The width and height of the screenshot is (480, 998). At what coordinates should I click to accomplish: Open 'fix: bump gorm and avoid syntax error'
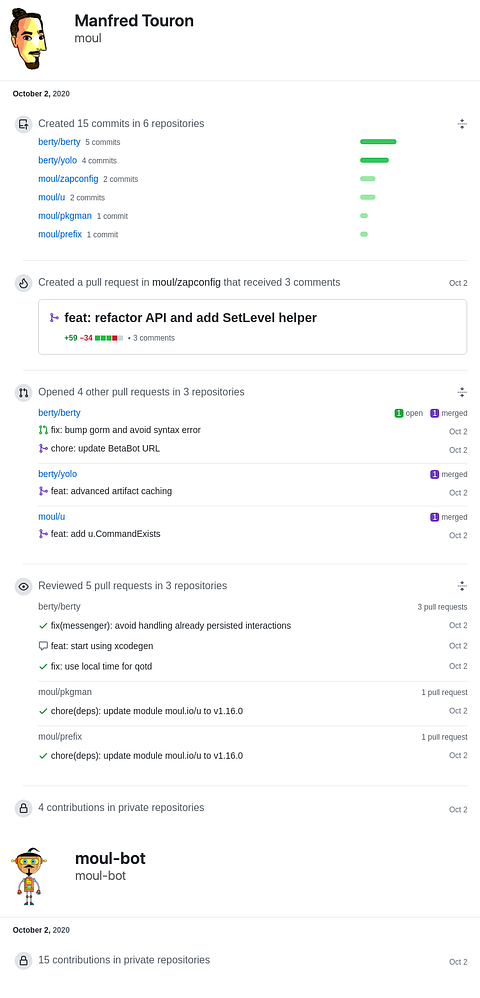[x=125, y=430]
